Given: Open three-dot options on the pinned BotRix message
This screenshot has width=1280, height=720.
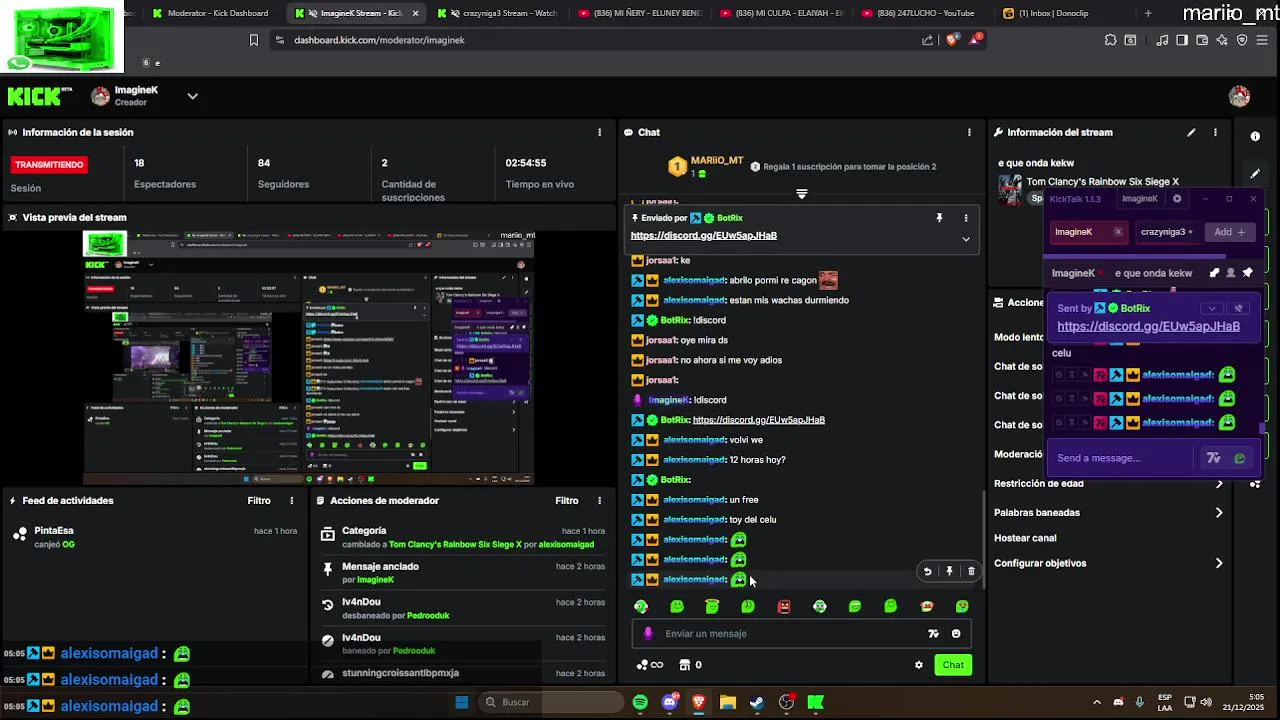Looking at the screenshot, I should tap(966, 217).
